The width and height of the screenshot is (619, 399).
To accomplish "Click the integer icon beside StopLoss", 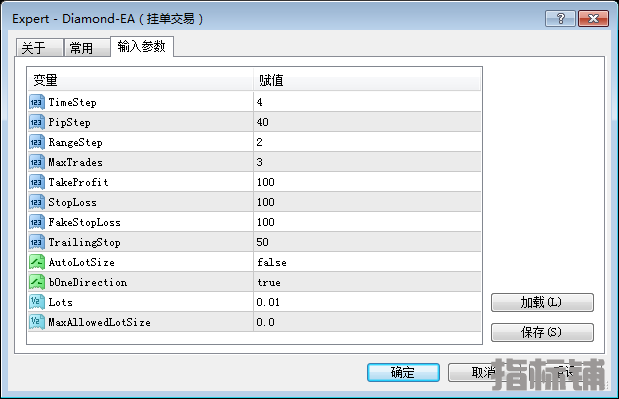I will pos(37,202).
